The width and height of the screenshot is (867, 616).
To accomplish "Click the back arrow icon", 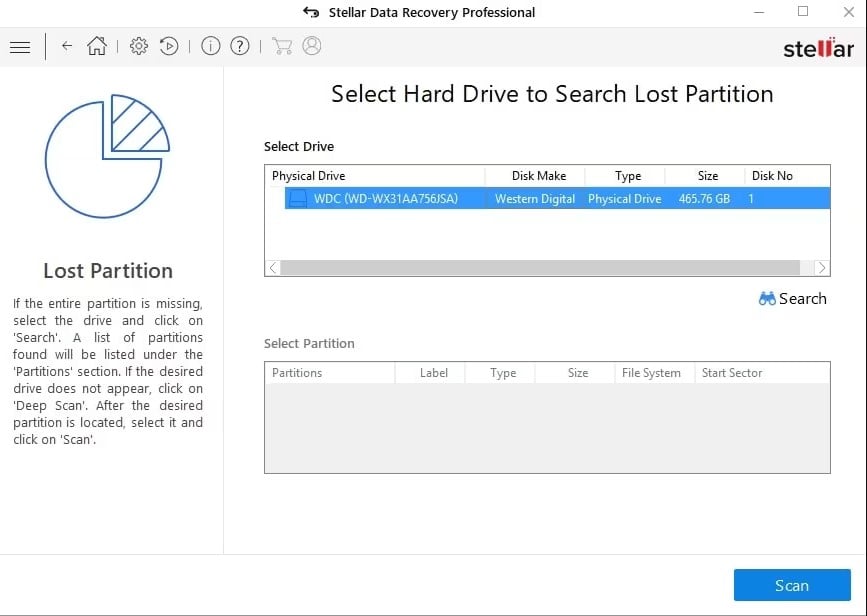I will [66, 46].
